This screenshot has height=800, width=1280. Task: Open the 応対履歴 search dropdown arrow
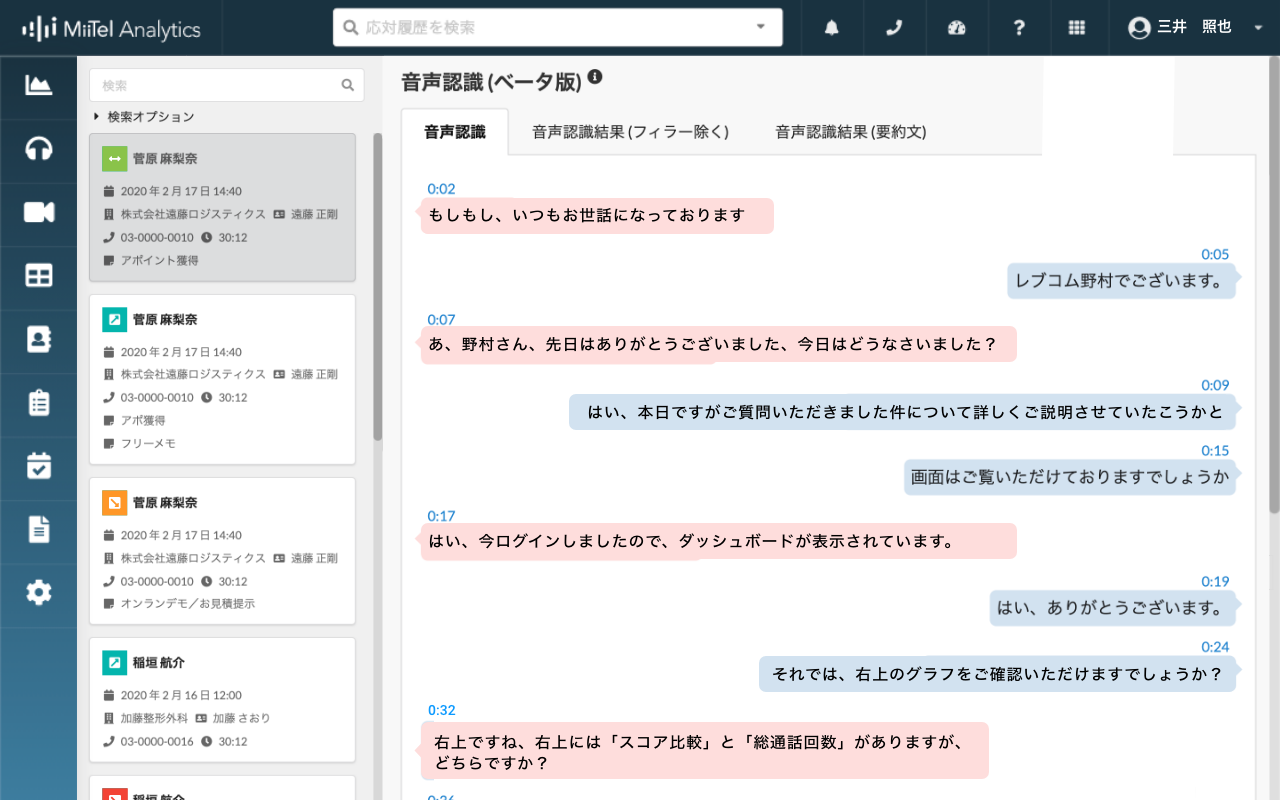click(760, 27)
